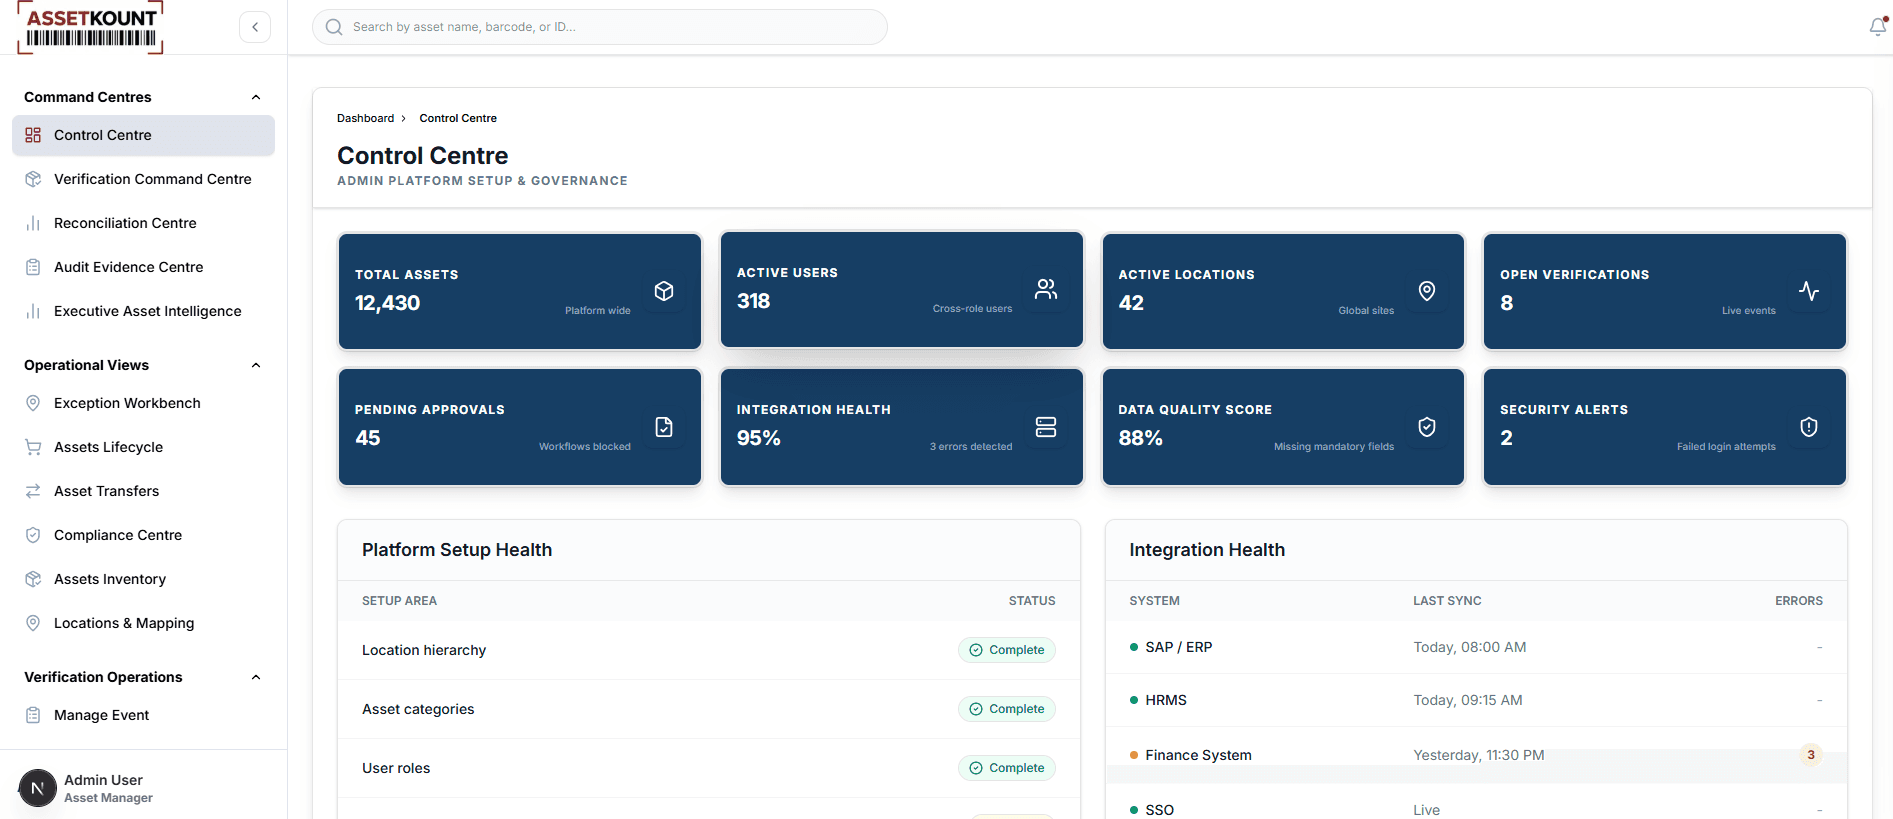The height and width of the screenshot is (819, 1893).
Task: Click the Finance System error count badge
Action: point(1811,755)
